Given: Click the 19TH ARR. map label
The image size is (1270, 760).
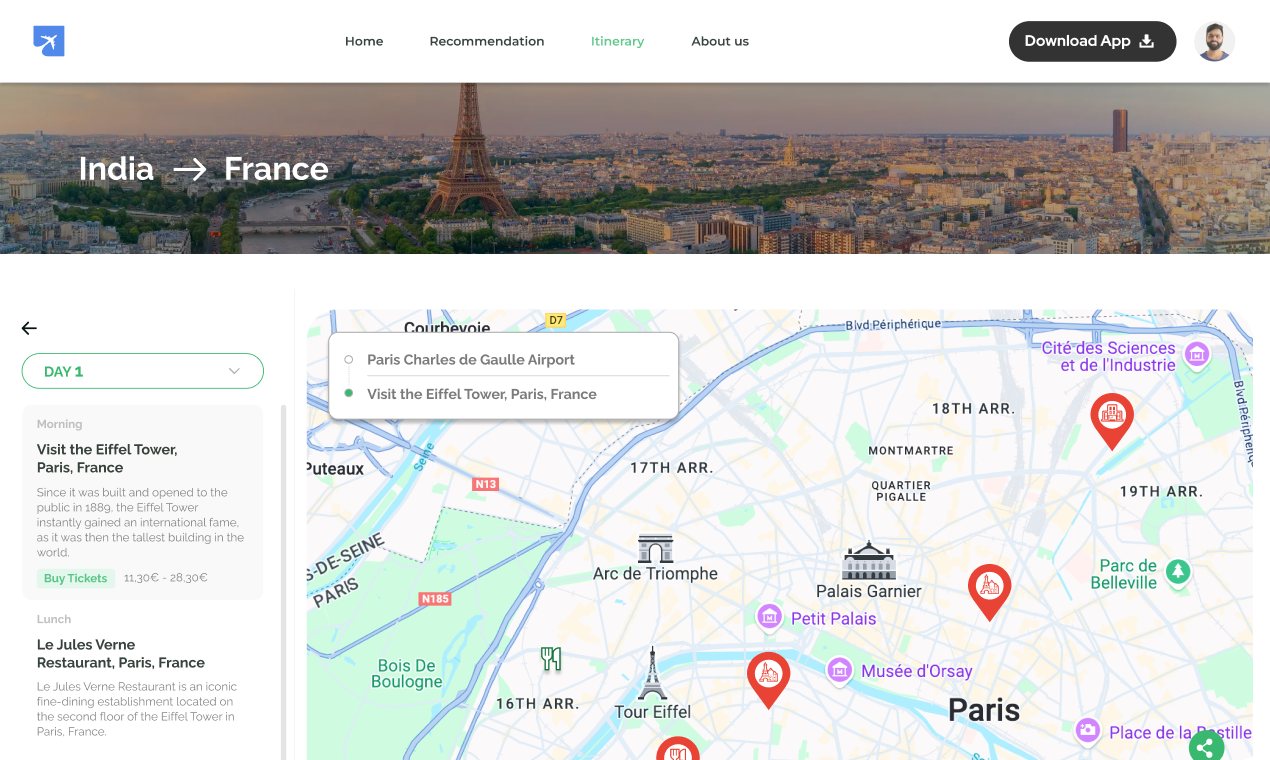Looking at the screenshot, I should 1160,491.
